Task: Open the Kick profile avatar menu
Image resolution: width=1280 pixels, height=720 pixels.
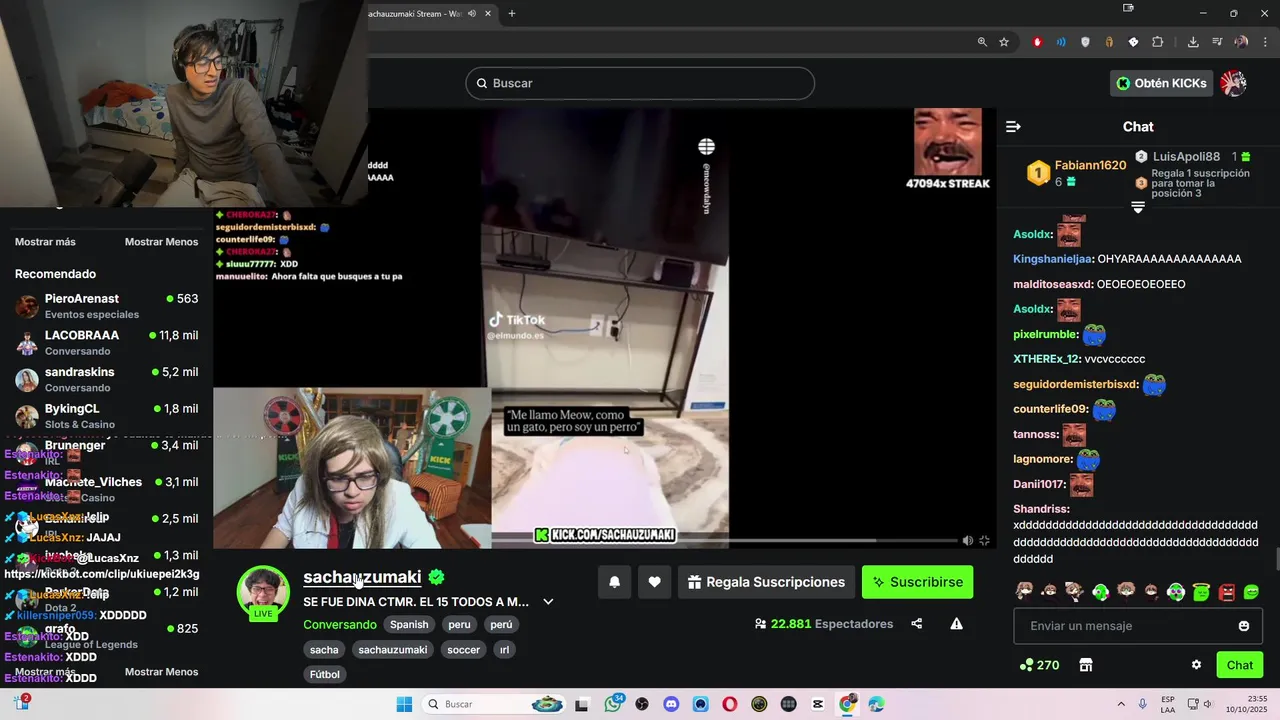Action: click(1234, 83)
